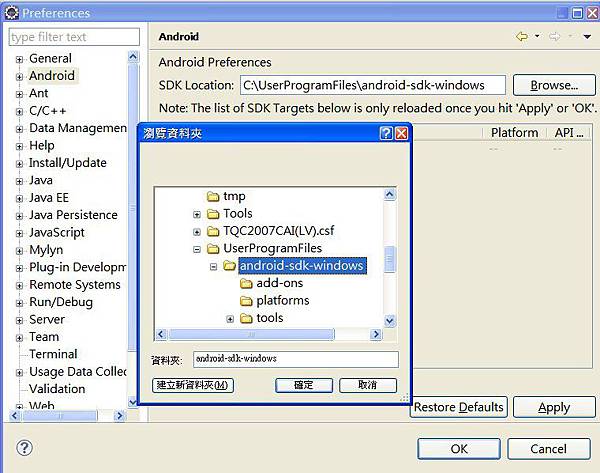This screenshot has height=473, width=600.
Task: Expand the TQC2007CAI(LV).csf folder node
Action: 197,232
